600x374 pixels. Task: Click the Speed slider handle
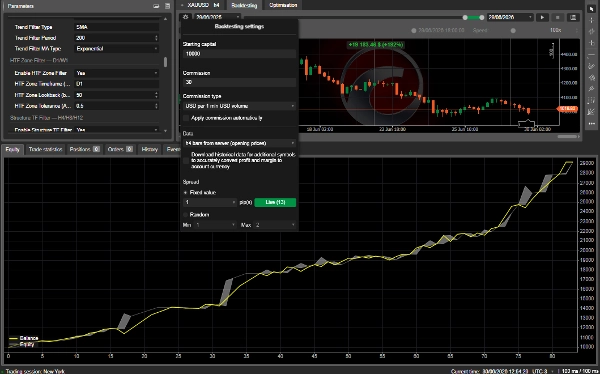[x=513, y=31]
